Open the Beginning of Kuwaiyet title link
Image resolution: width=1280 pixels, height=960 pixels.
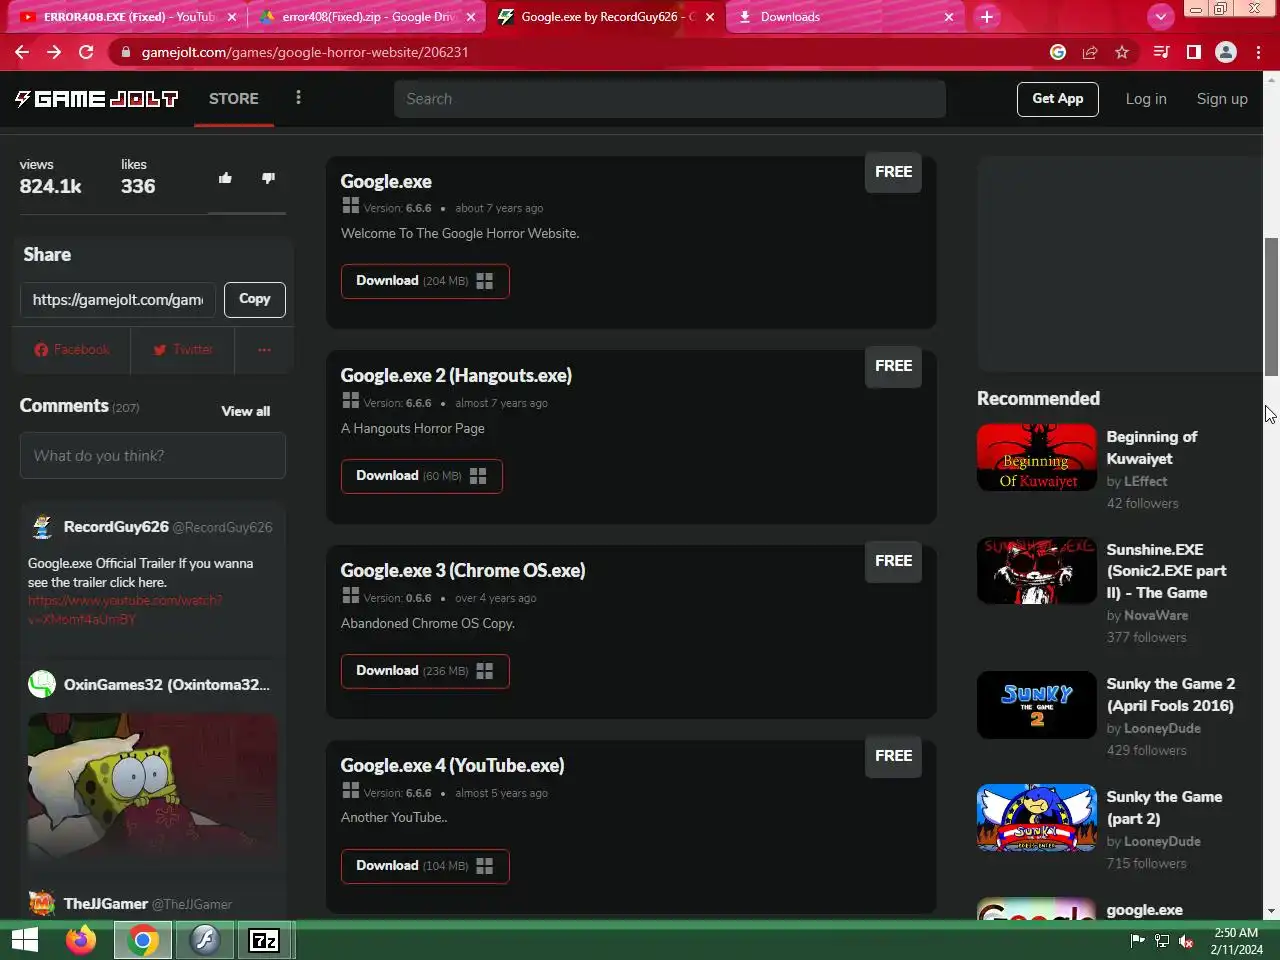click(x=1152, y=448)
